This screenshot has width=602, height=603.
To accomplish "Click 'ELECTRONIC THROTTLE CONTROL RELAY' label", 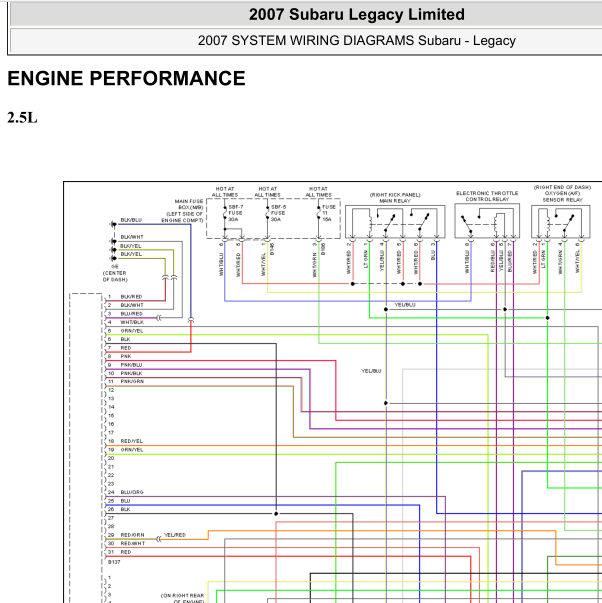I will [x=487, y=196].
